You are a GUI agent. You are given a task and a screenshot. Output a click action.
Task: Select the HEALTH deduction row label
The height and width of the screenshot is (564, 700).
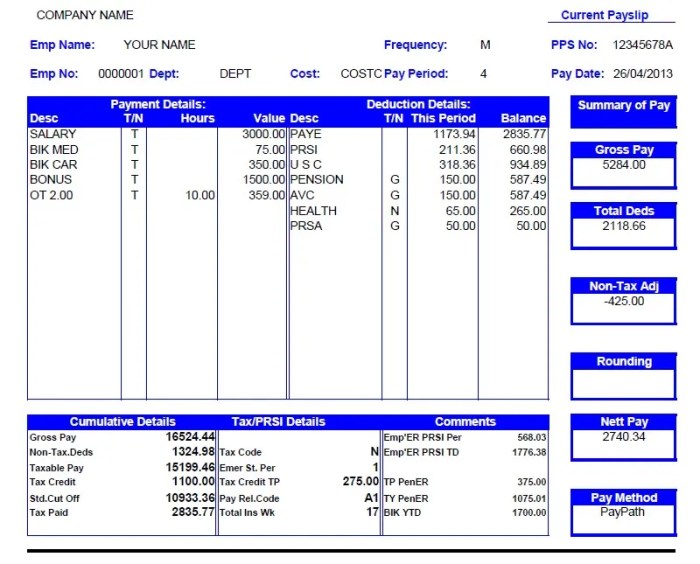313,211
